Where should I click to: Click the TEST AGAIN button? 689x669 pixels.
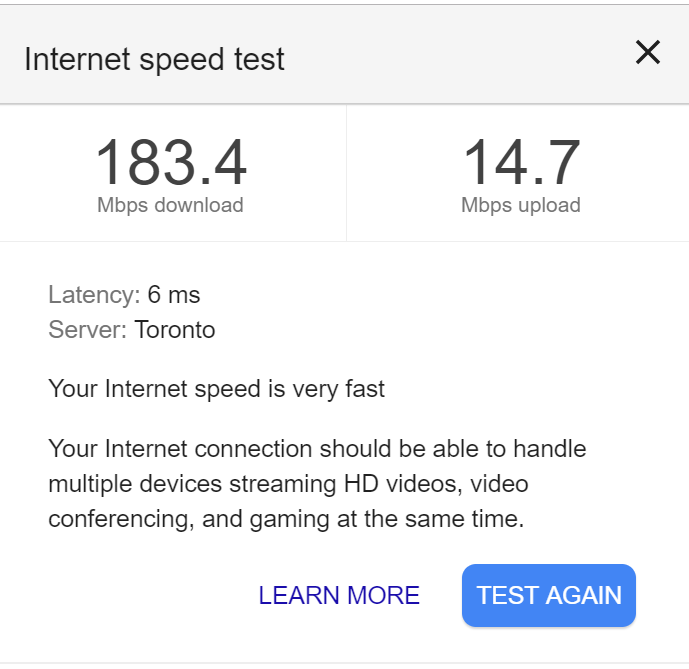click(x=549, y=595)
